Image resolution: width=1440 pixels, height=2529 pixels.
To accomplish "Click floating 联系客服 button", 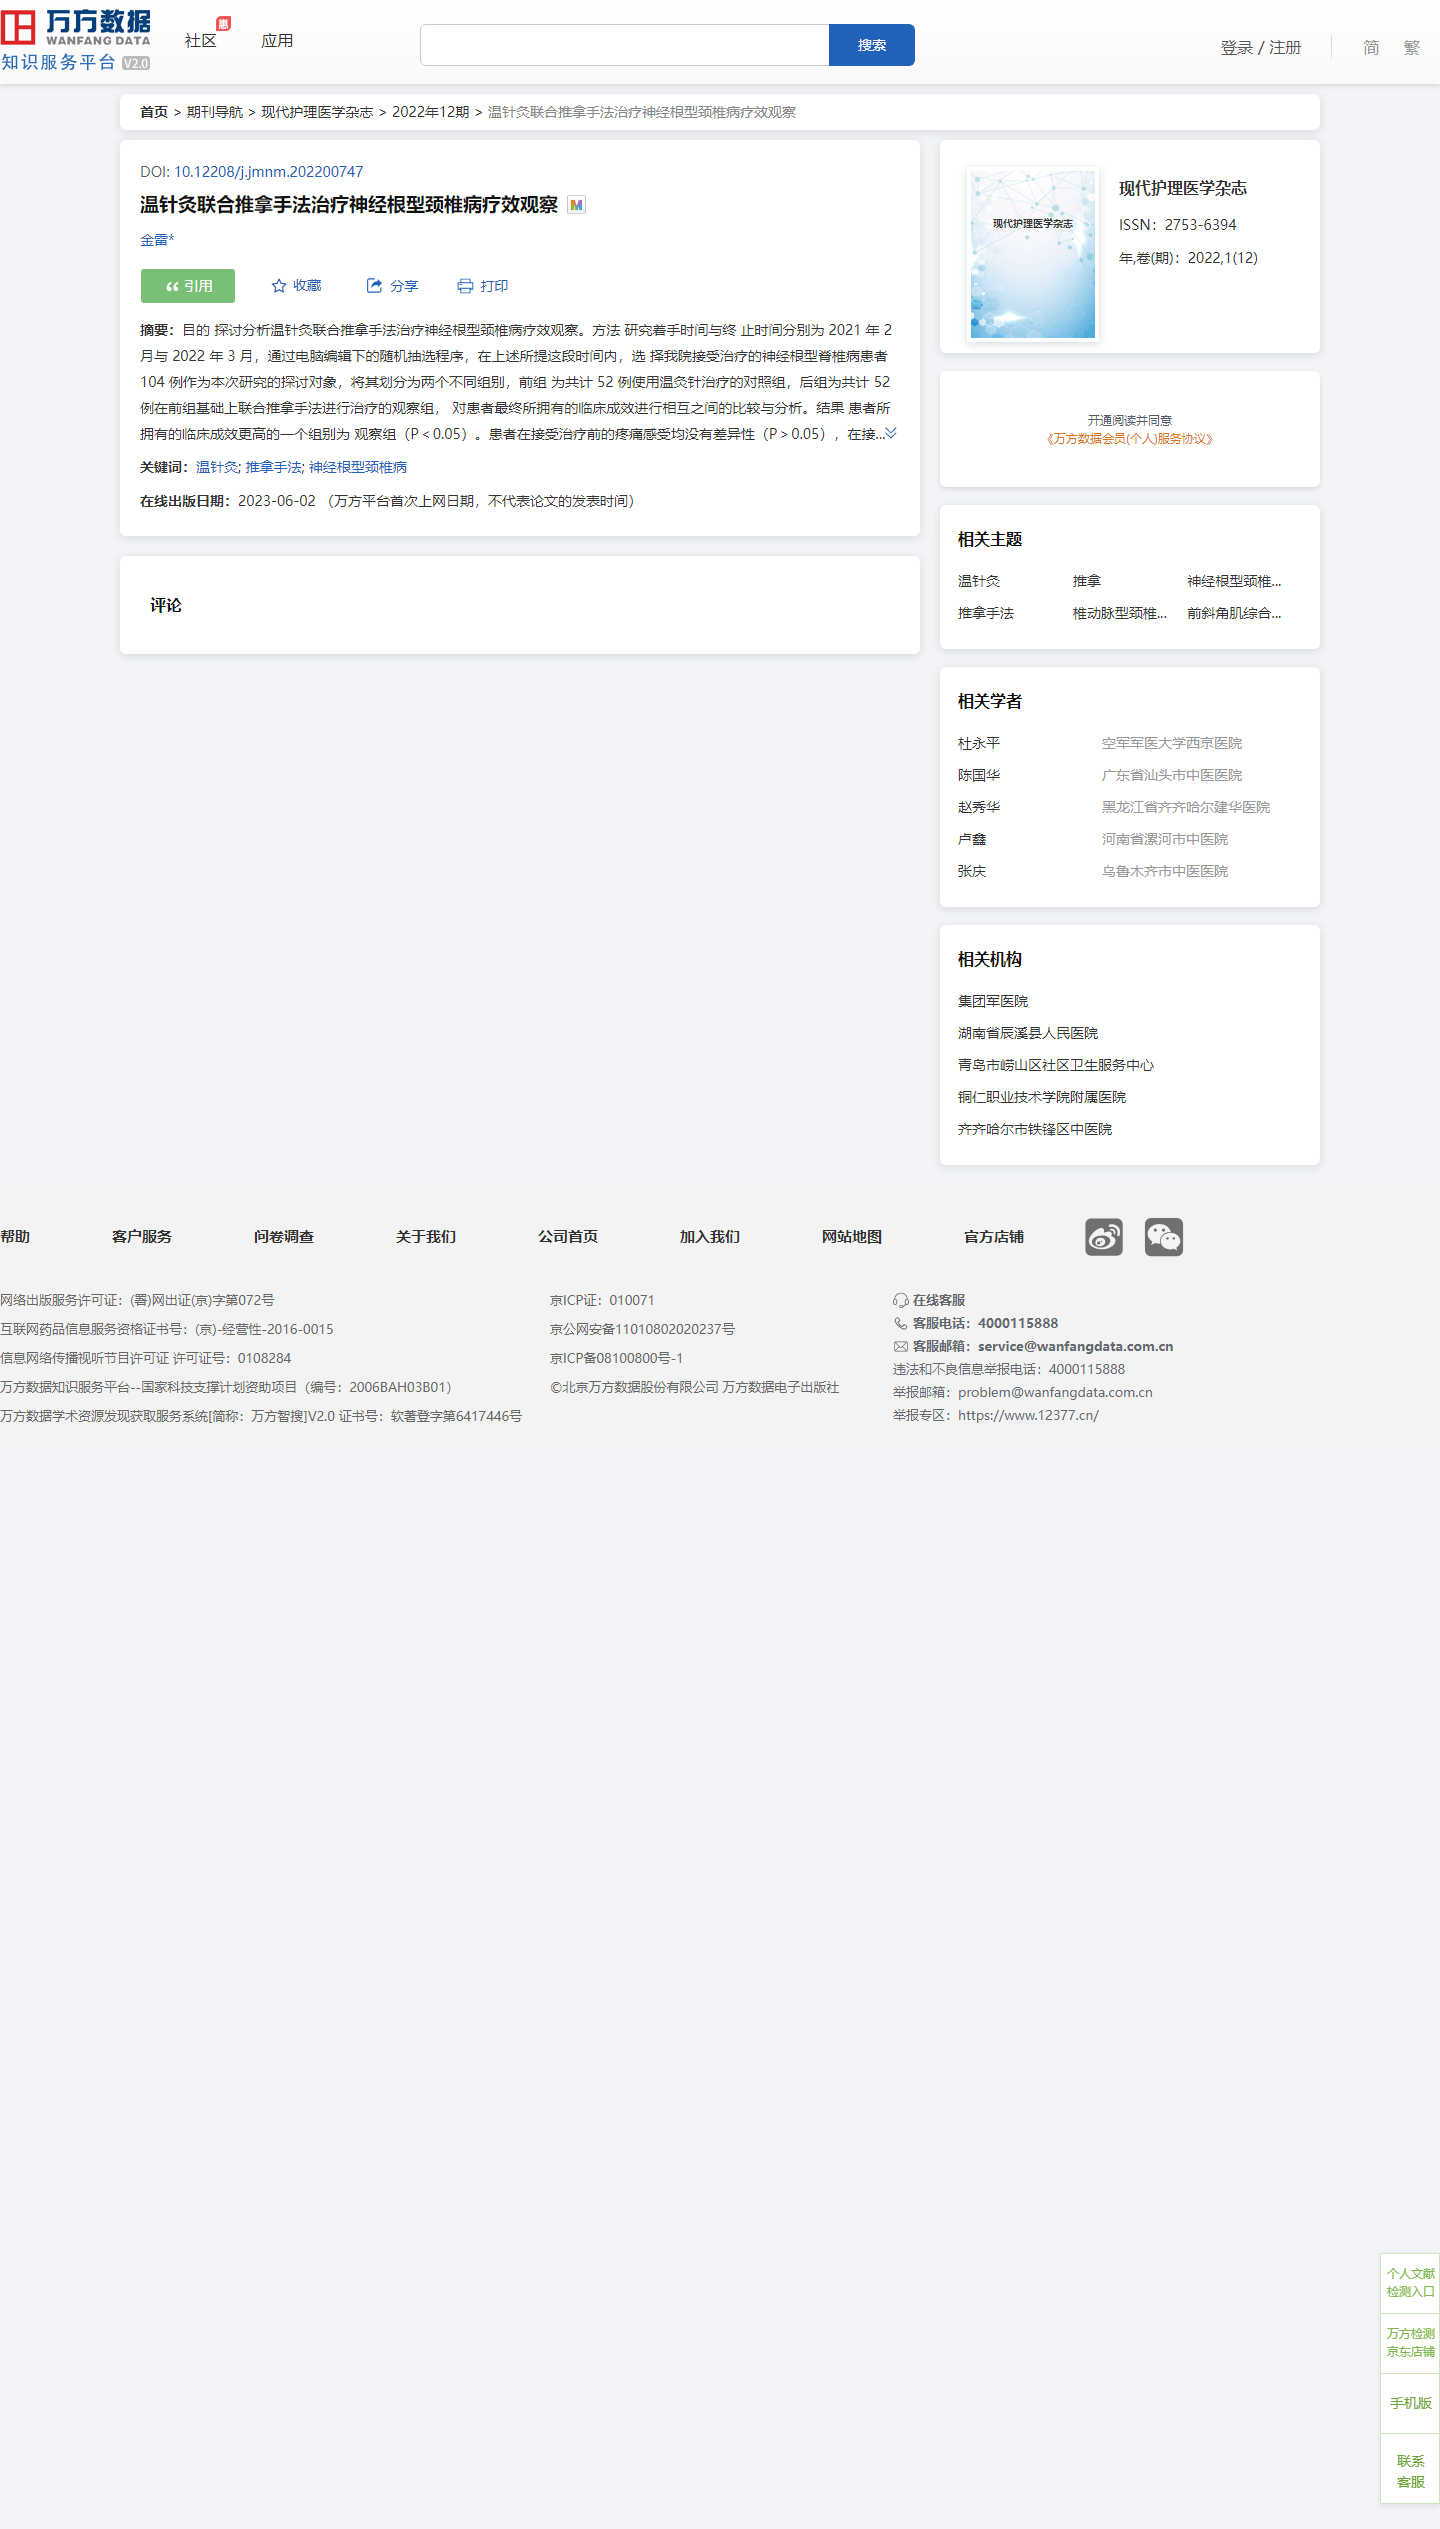I will pyautogui.click(x=1410, y=2471).
